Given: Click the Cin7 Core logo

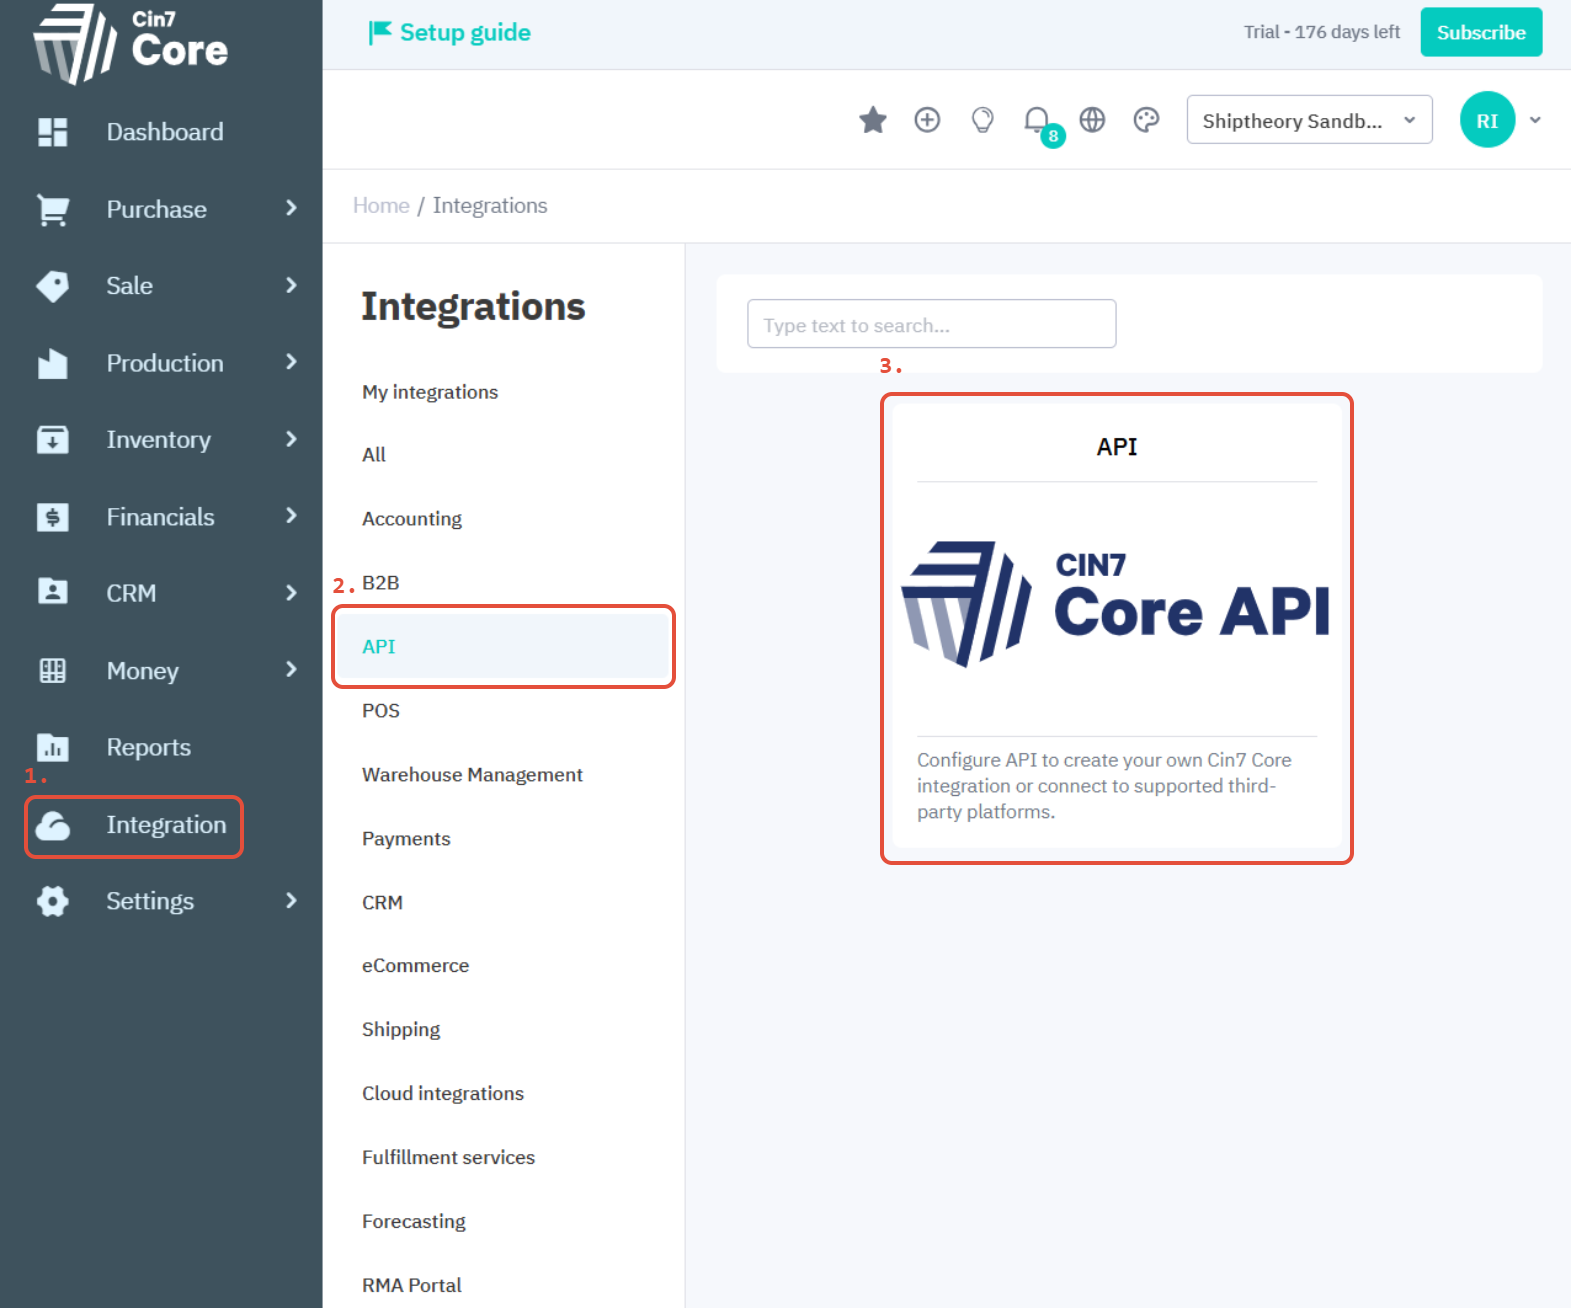Looking at the screenshot, I should coord(130,43).
